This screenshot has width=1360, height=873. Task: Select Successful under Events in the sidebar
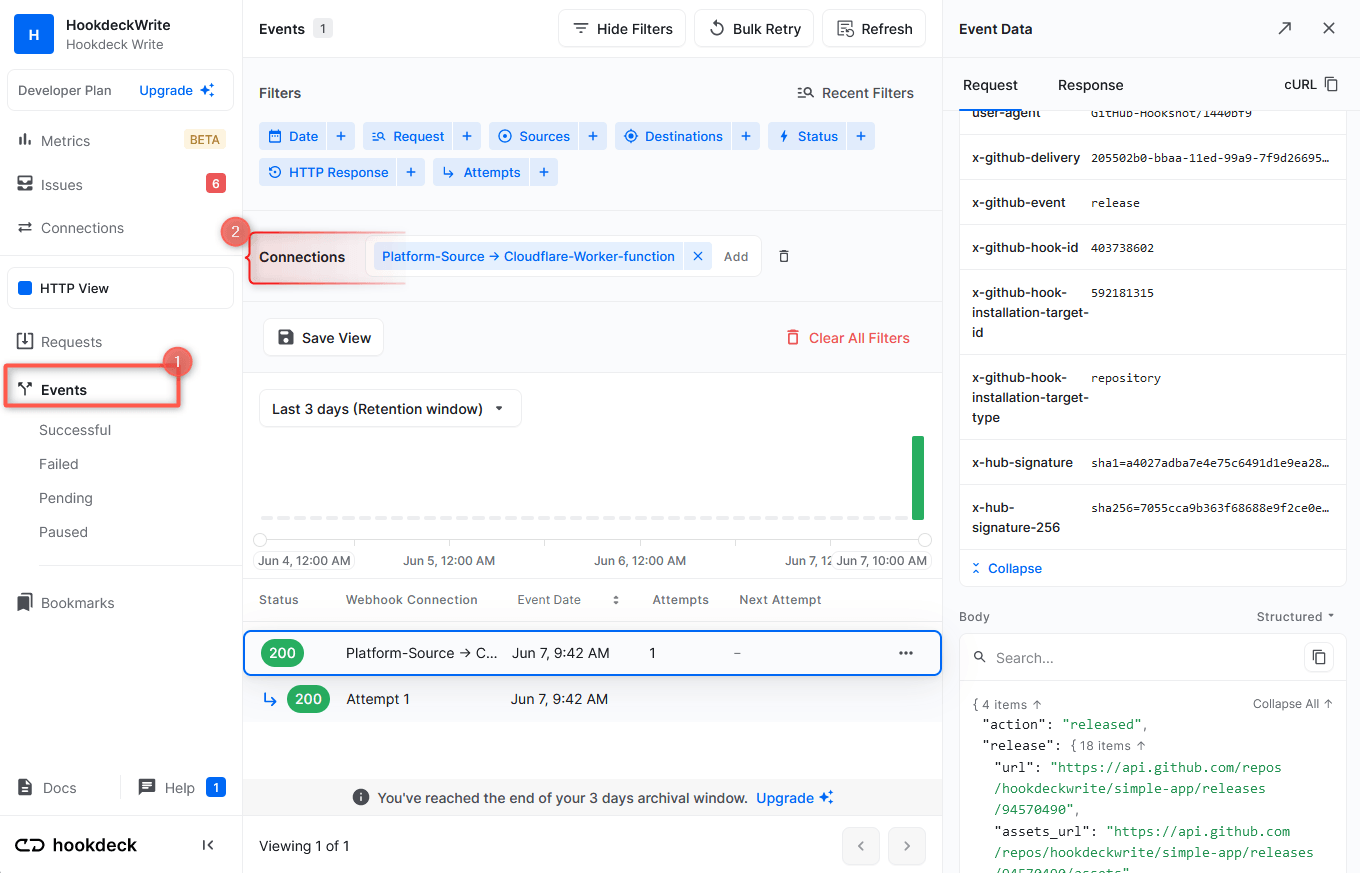[75, 430]
